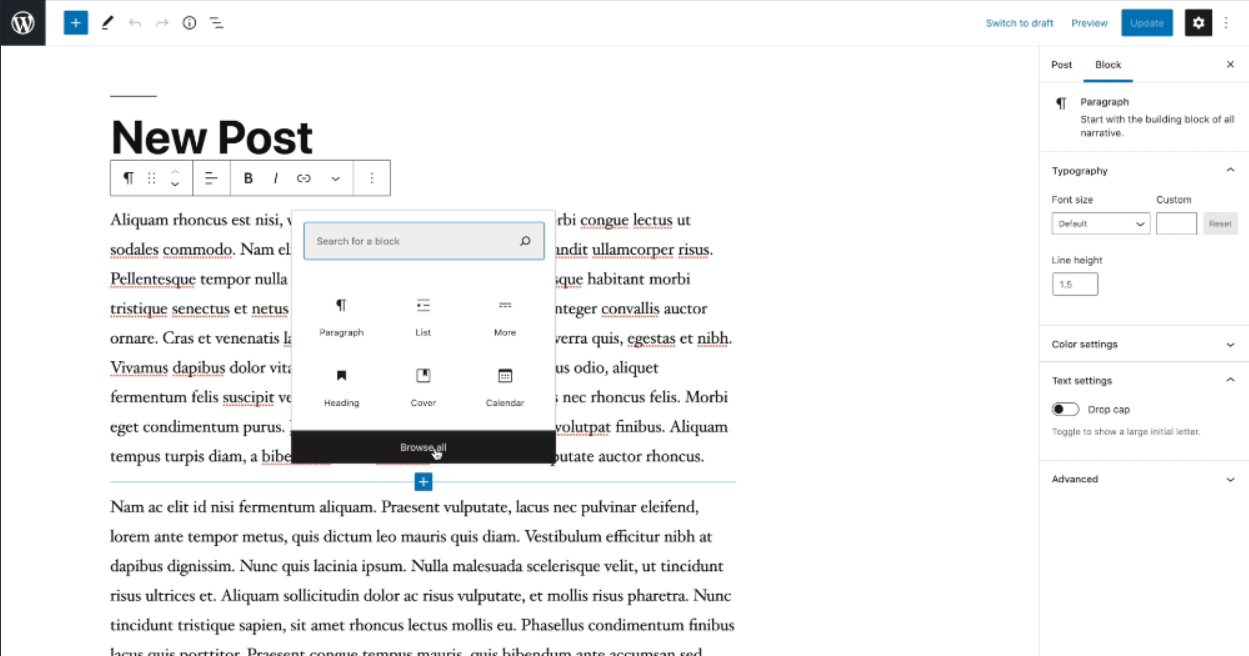1249x656 pixels.
Task: Change block type via paragraph icon
Action: click(x=128, y=178)
